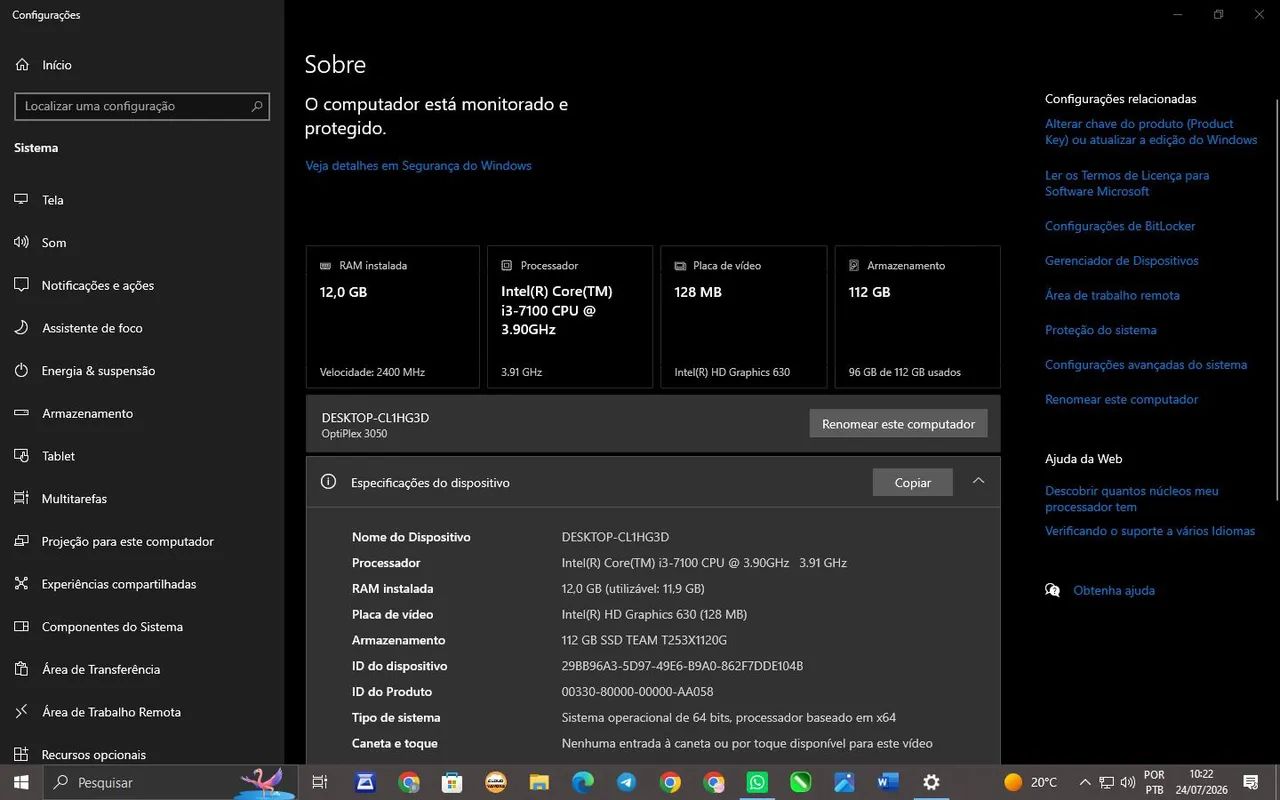The width and height of the screenshot is (1280, 800).
Task: Open Veja detalhes em Segurança do Windows
Action: pos(418,166)
